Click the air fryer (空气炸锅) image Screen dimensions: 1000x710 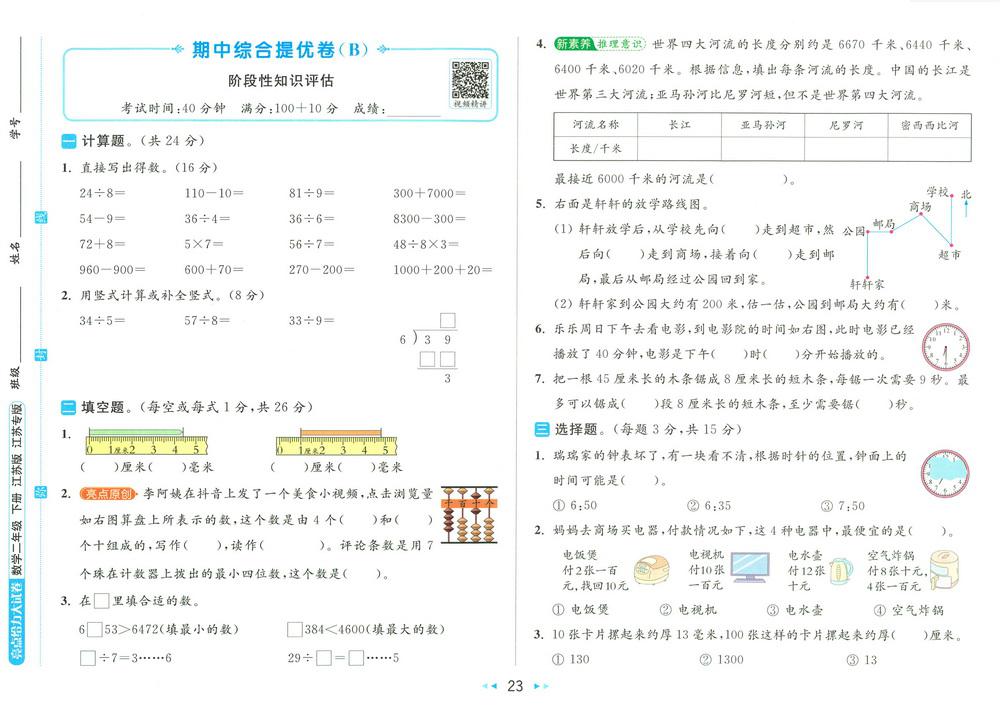pyautogui.click(x=945, y=573)
